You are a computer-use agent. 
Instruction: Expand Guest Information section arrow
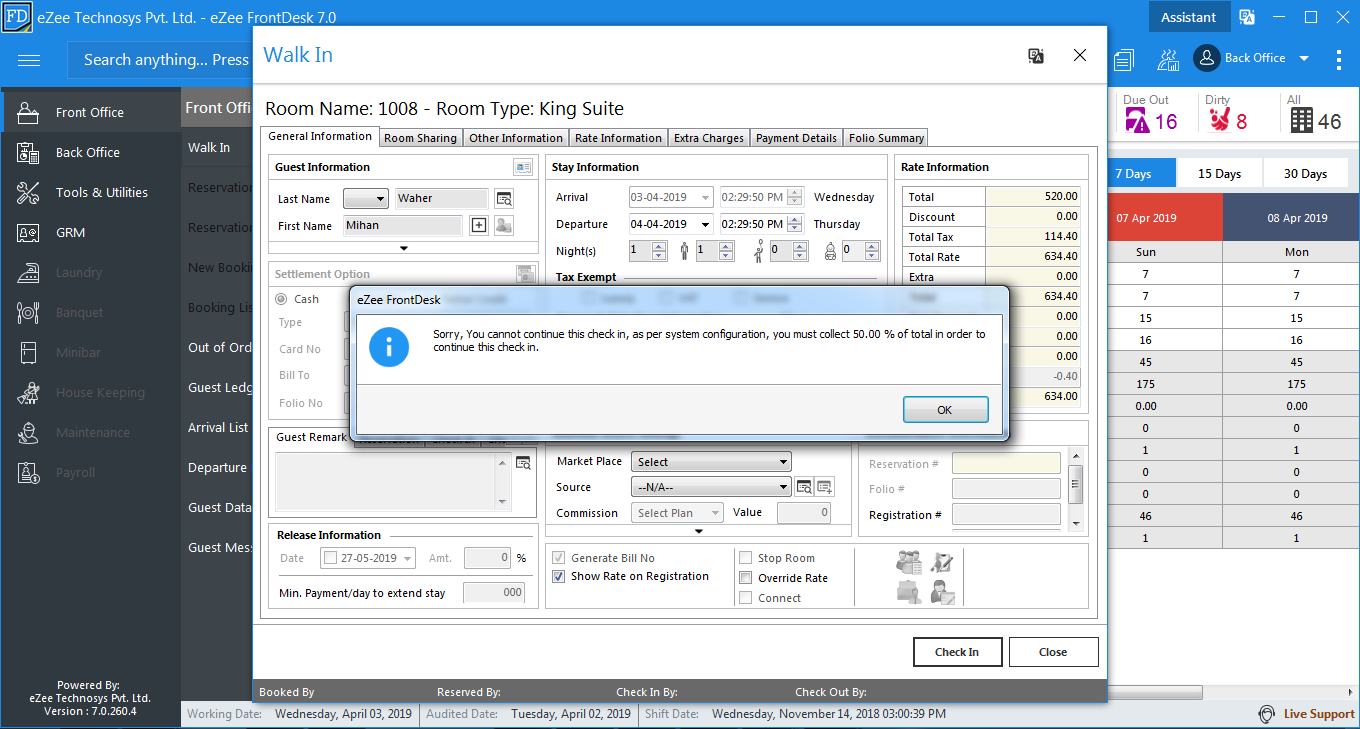point(404,247)
